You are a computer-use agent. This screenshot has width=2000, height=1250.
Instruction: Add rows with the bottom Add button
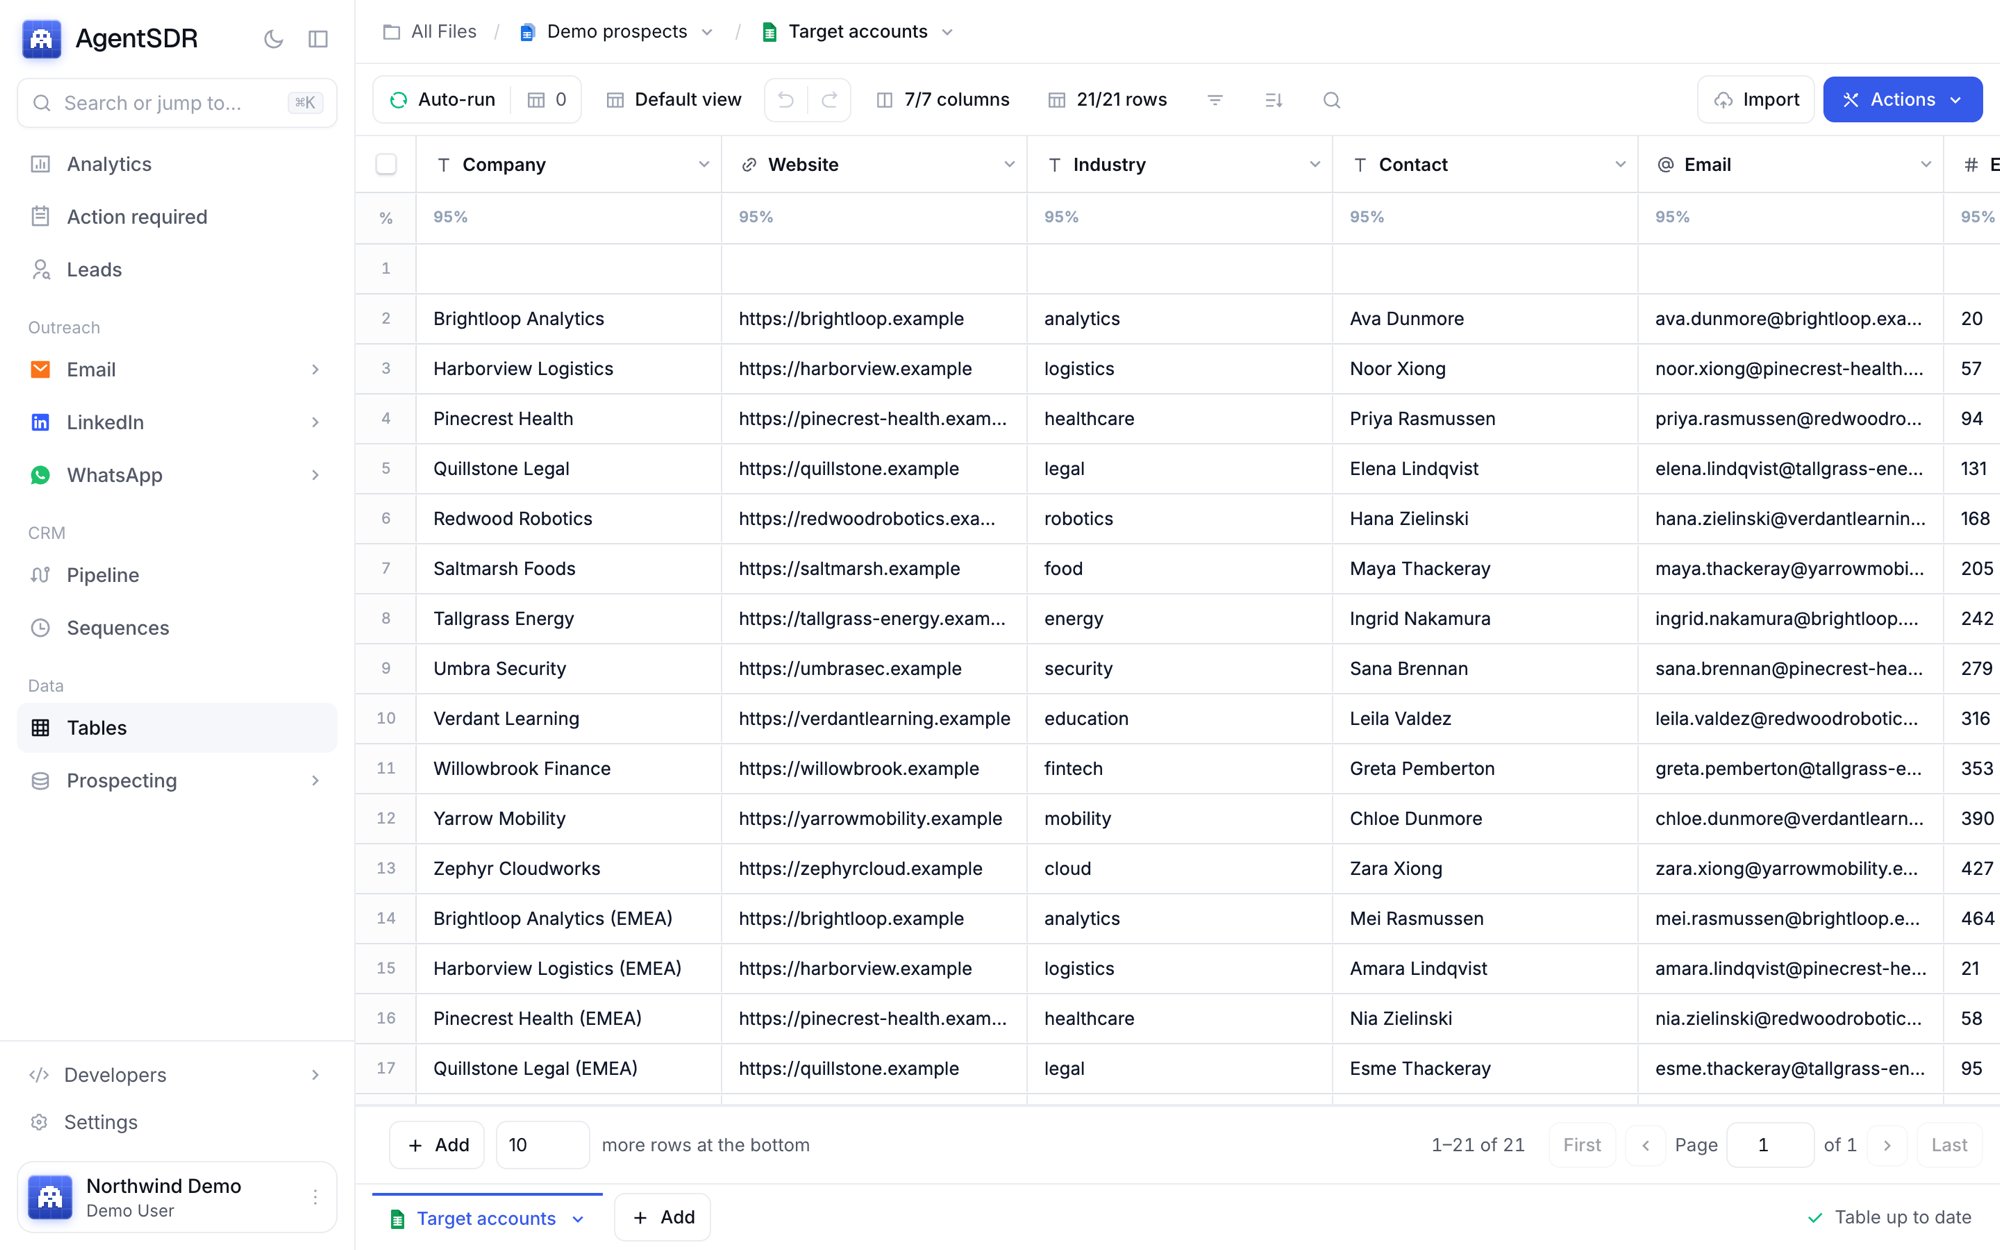pos(438,1145)
